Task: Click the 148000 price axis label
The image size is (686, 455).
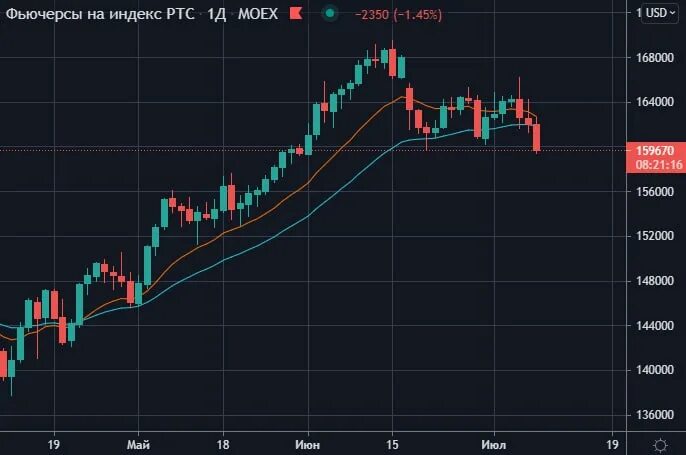Action: (x=654, y=280)
